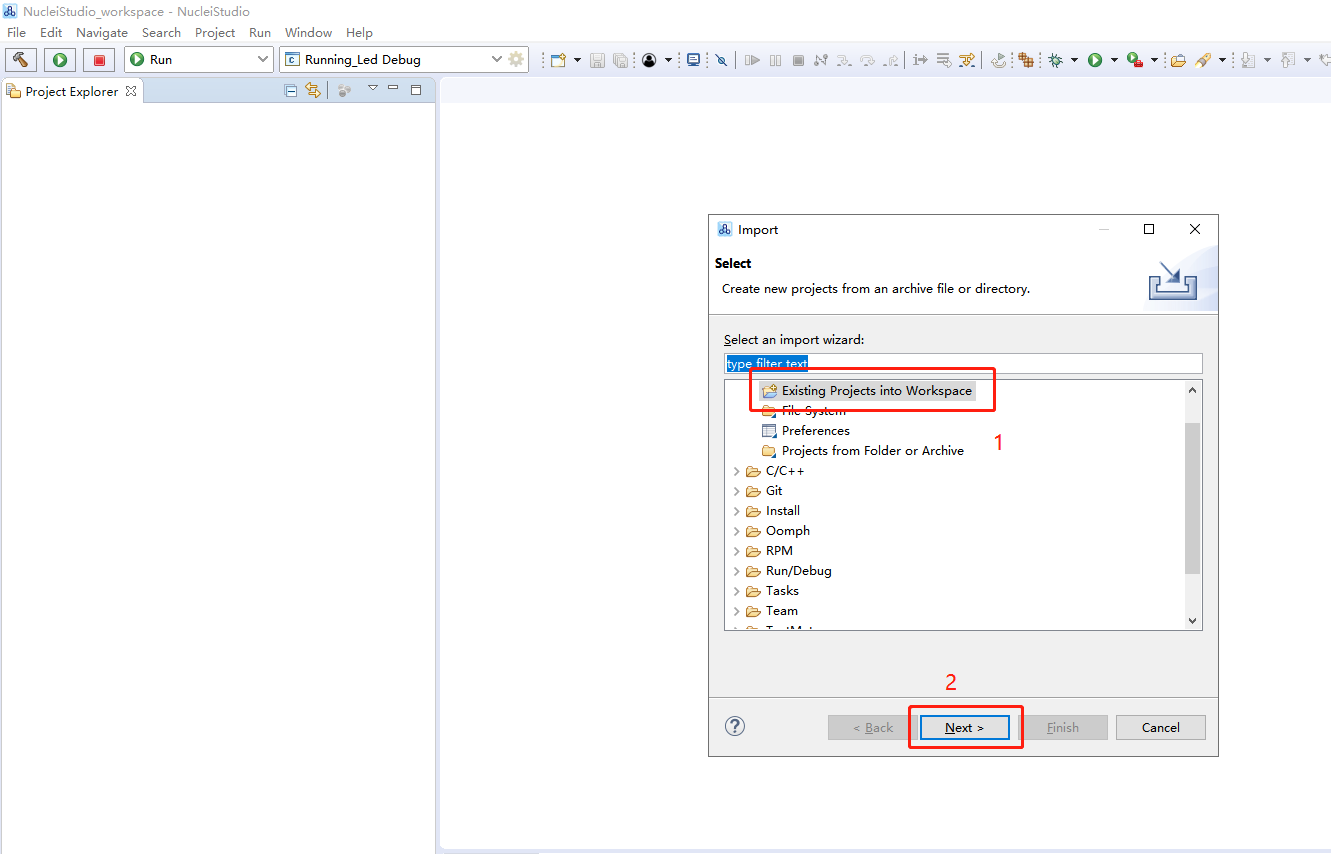Click the Disconnect icon
The image size is (1331, 854).
pyautogui.click(x=821, y=60)
